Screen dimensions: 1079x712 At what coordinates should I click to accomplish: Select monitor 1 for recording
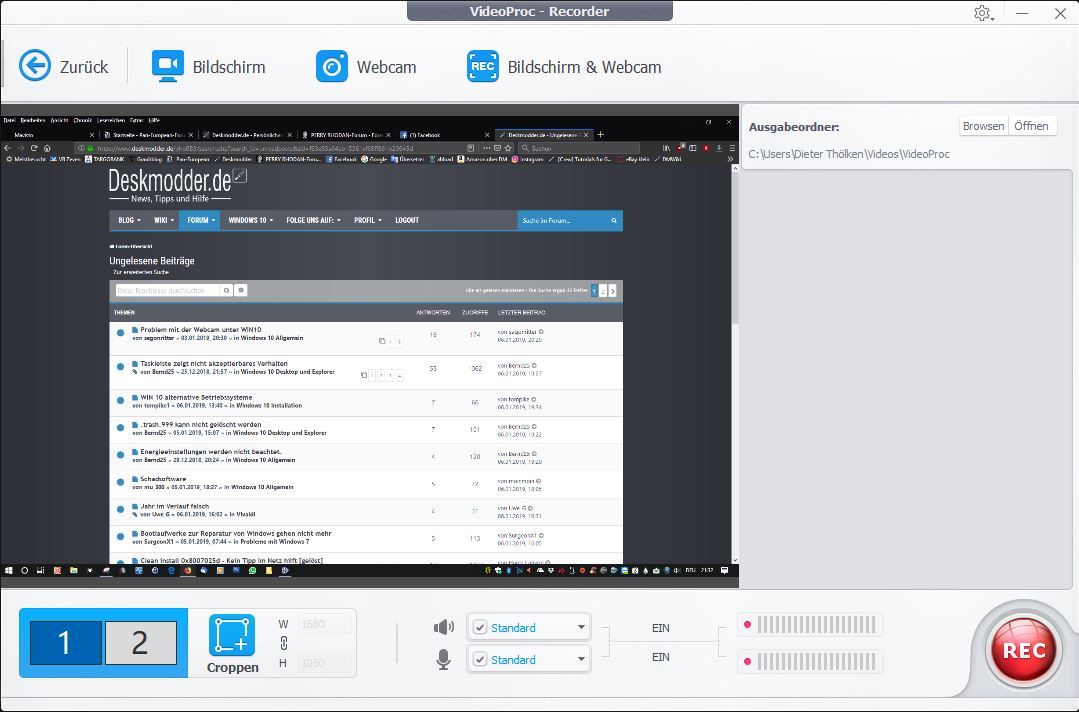tap(65, 643)
